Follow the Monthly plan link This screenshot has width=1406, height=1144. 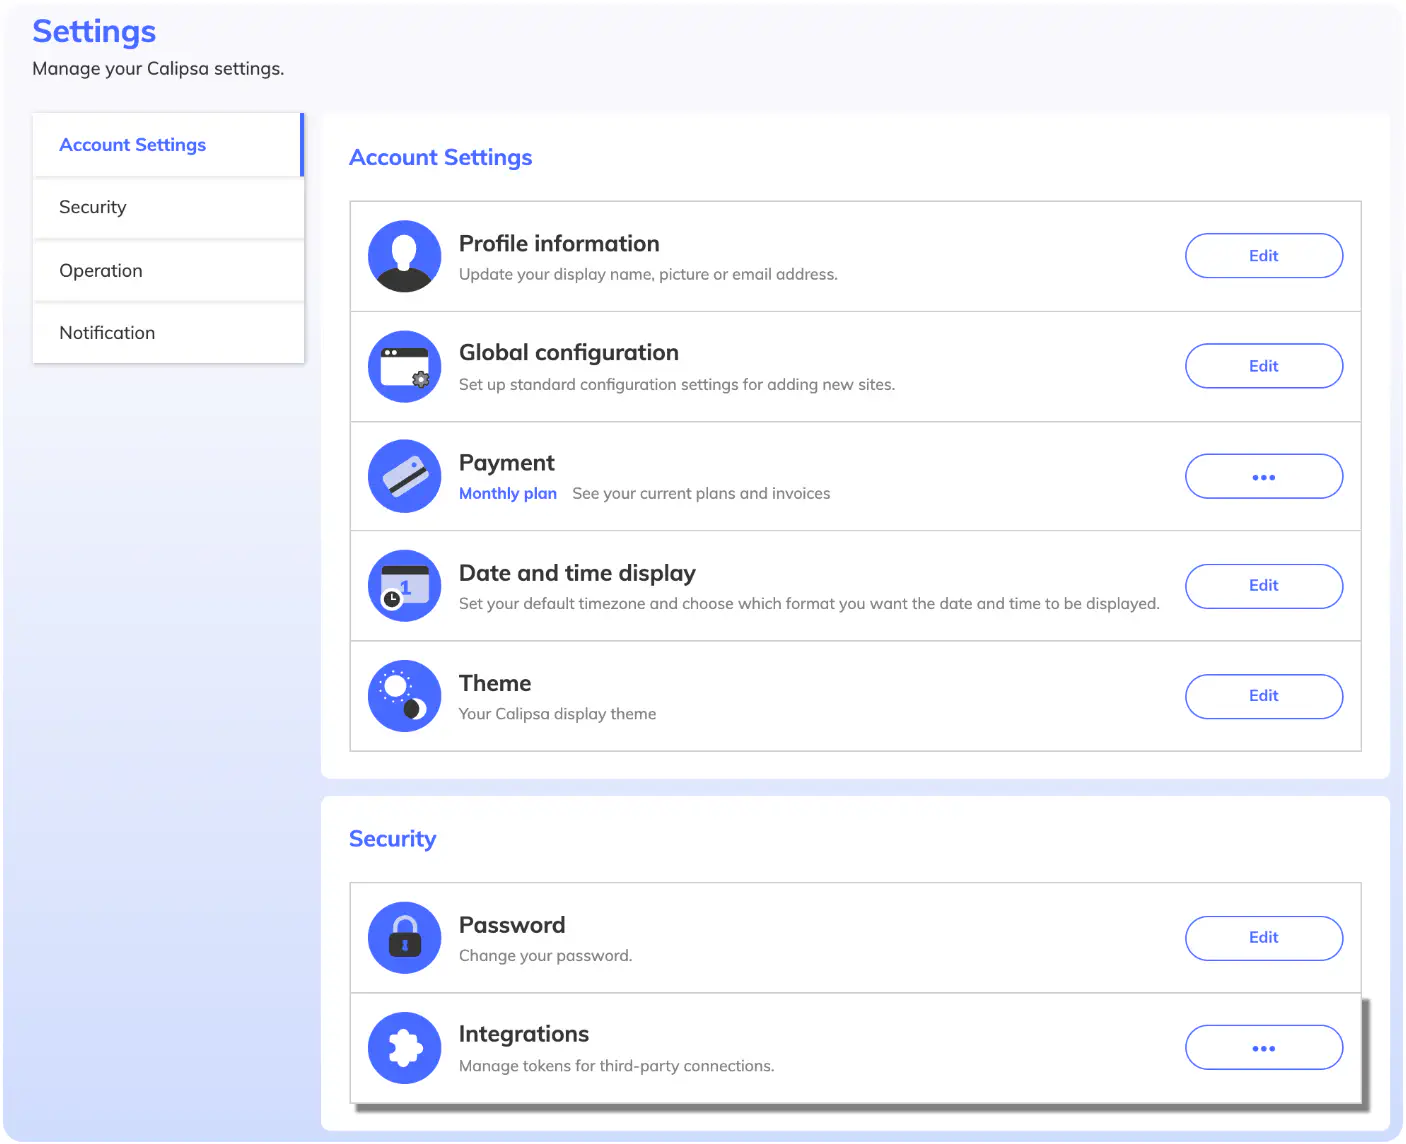[508, 494]
